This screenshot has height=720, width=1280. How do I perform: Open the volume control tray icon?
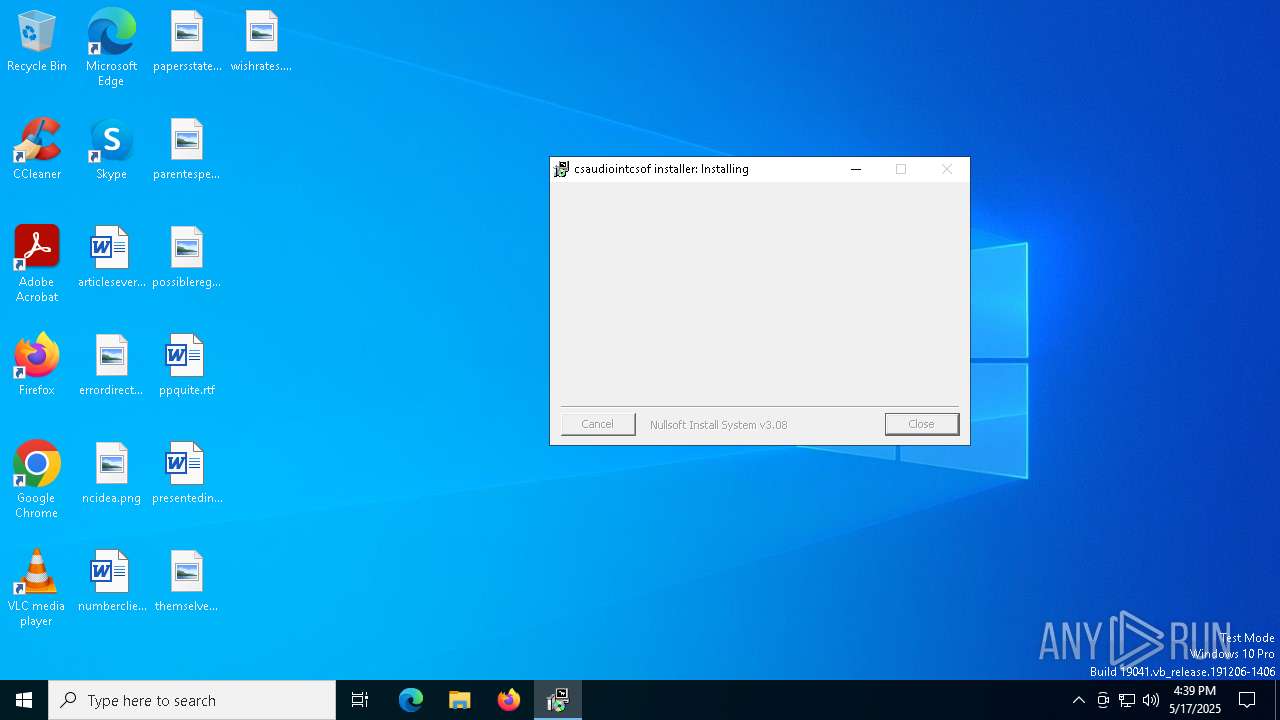[x=1151, y=700]
